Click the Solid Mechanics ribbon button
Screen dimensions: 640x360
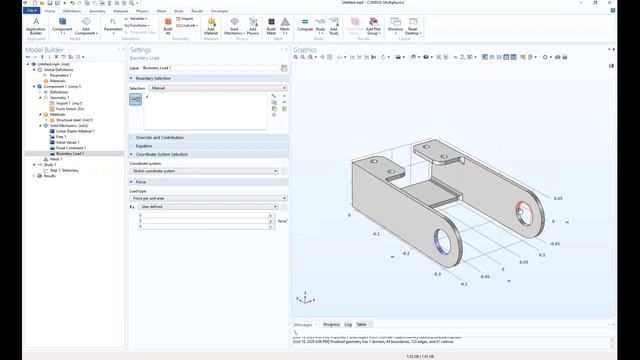(x=234, y=25)
